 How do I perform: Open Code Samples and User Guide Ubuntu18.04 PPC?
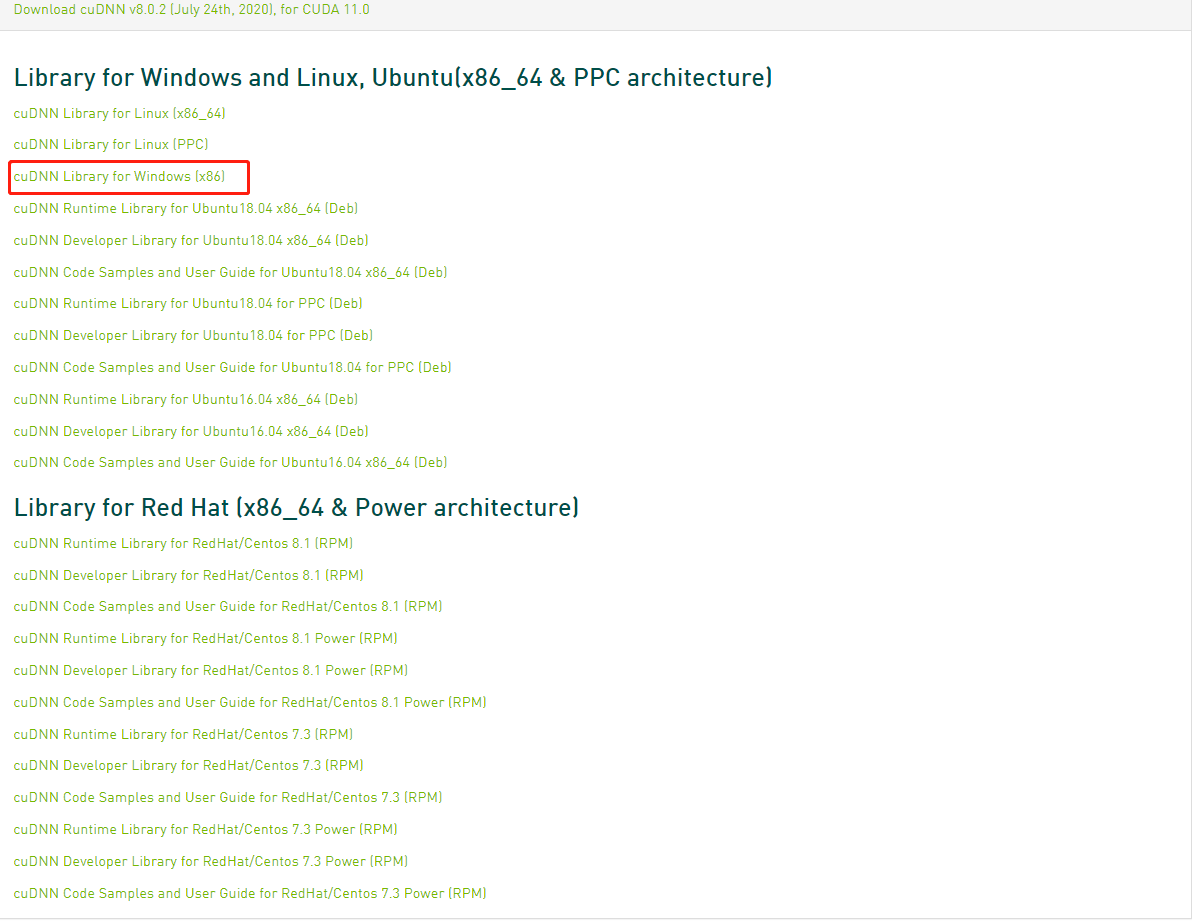tap(233, 367)
